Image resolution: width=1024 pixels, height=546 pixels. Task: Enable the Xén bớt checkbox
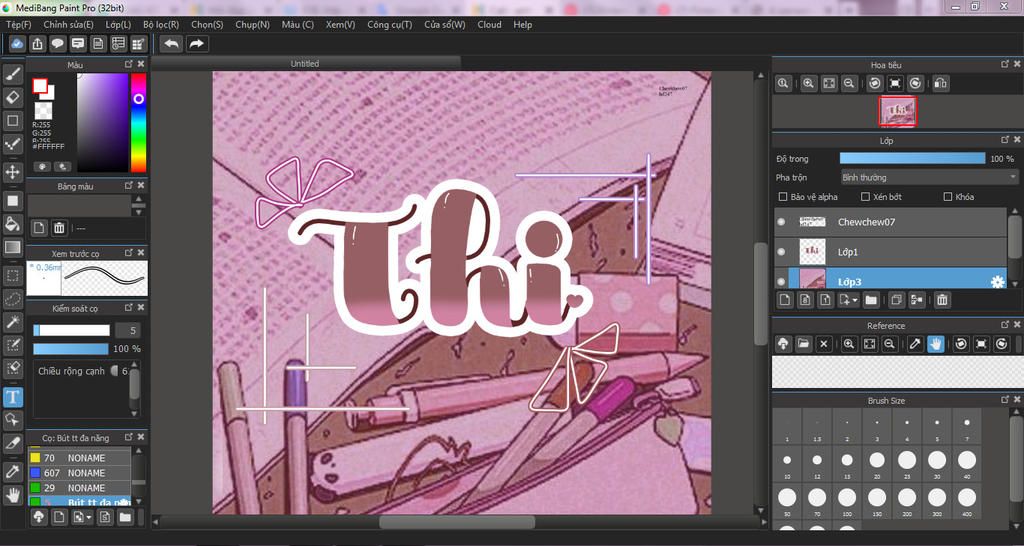pyautogui.click(x=865, y=197)
